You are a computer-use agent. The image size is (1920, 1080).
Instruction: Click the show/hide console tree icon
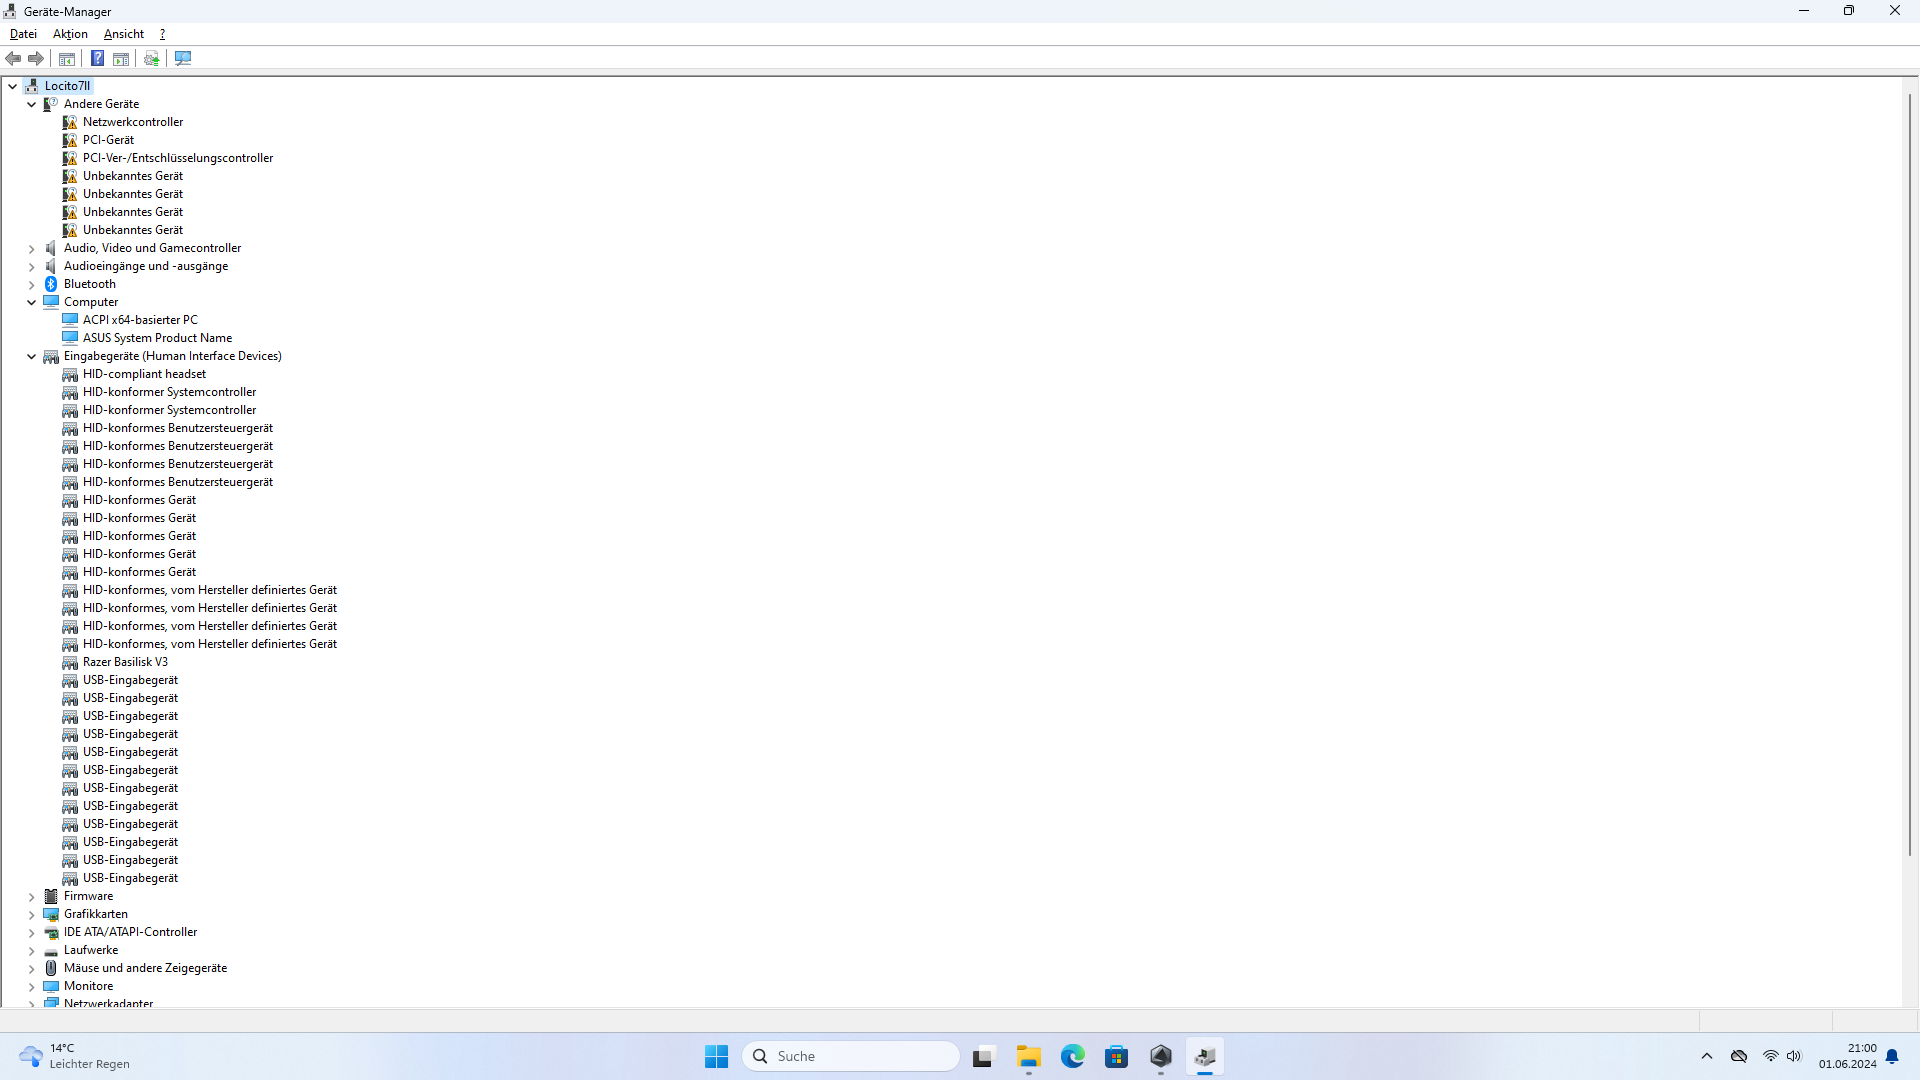point(67,59)
